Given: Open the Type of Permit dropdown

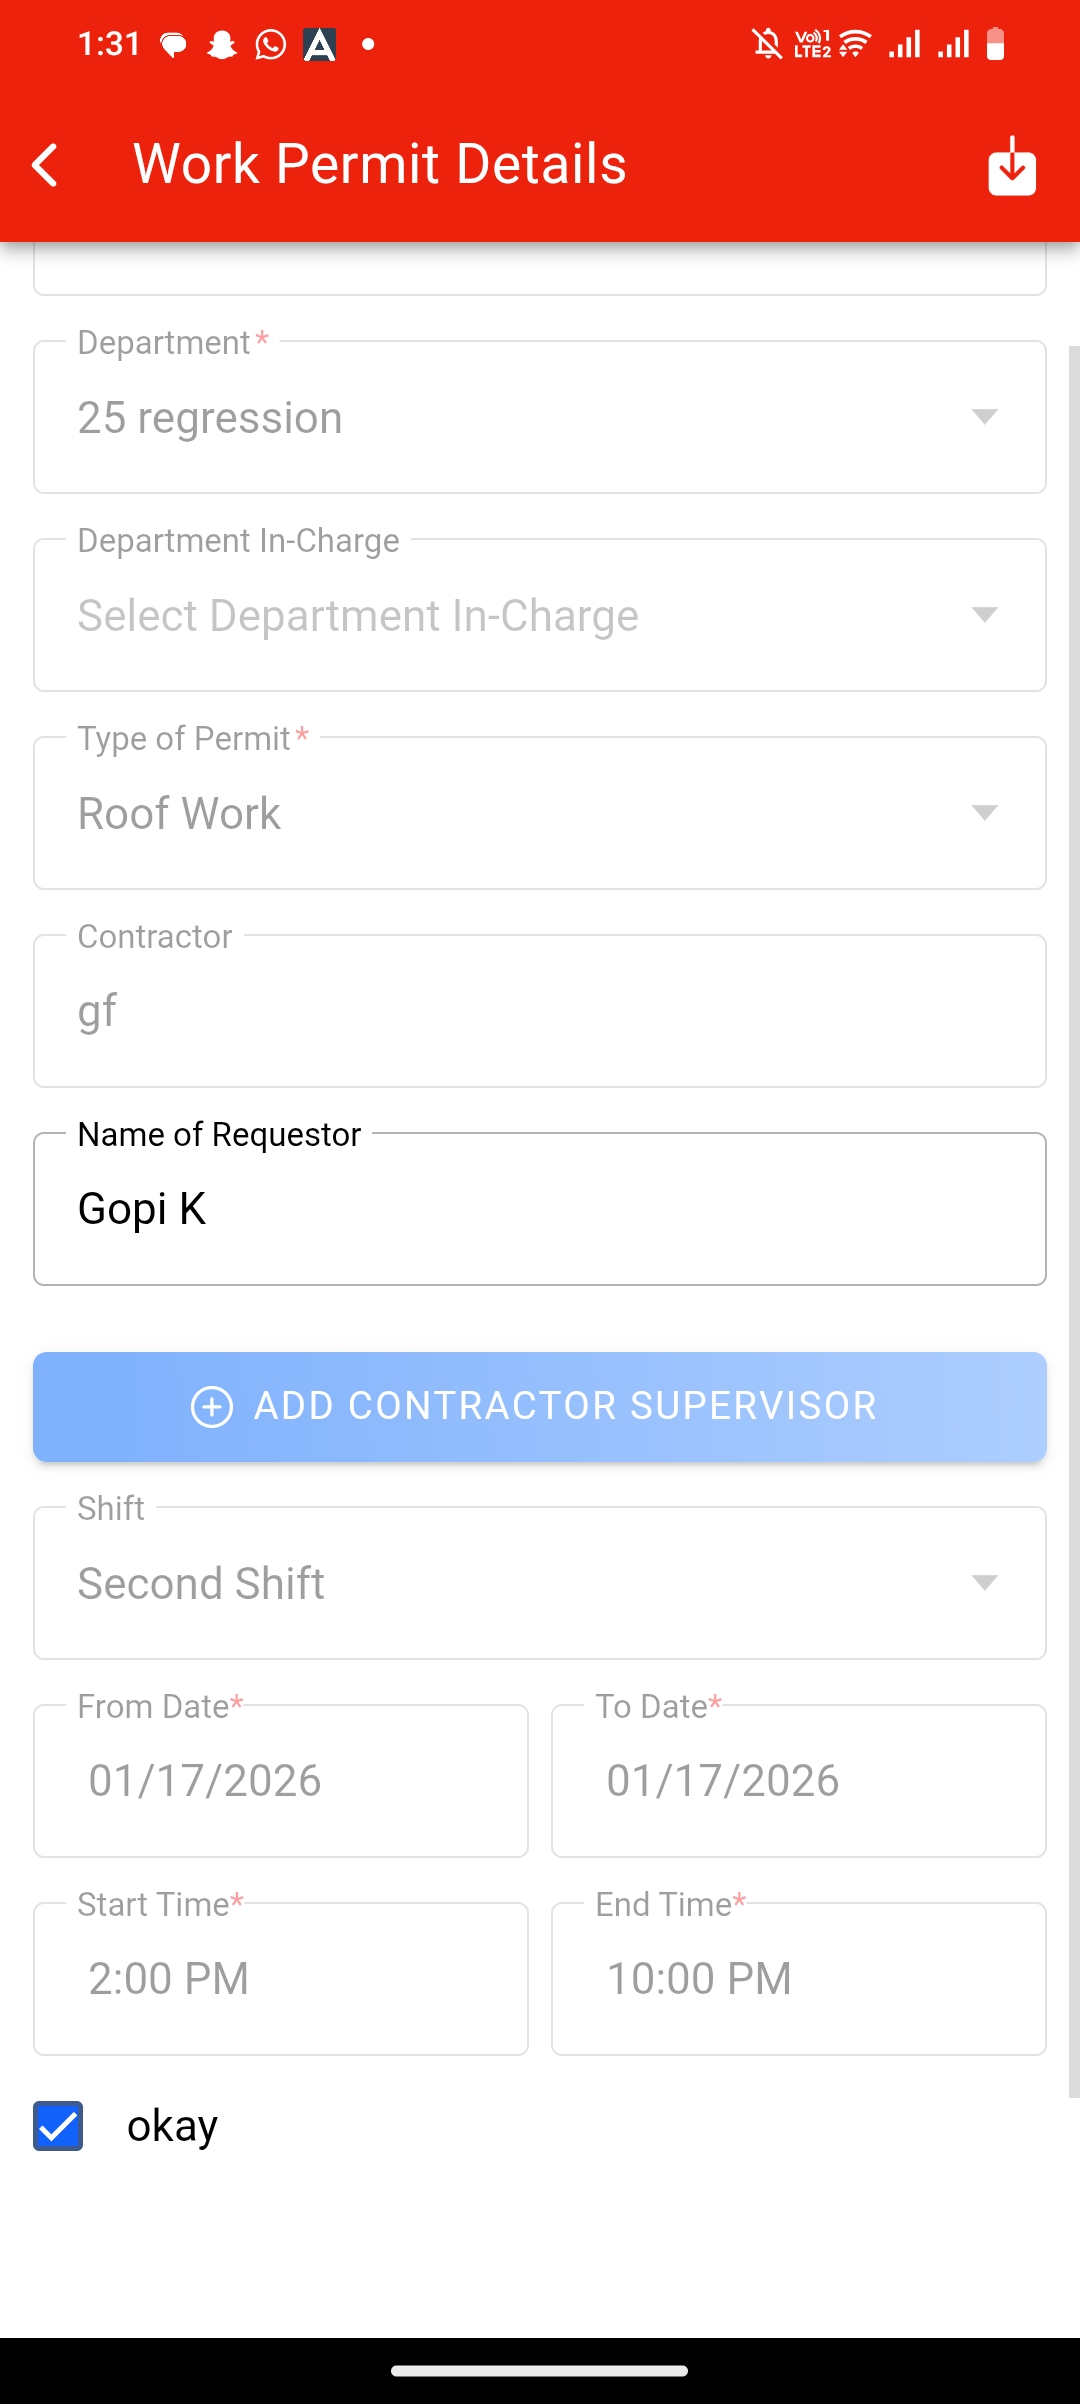Looking at the screenshot, I should [540, 814].
